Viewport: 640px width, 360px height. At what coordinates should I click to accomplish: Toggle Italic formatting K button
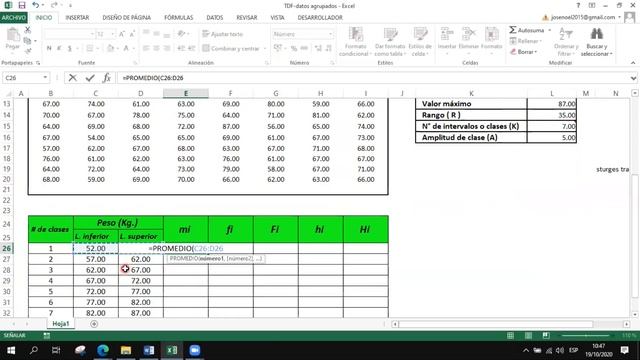tap(59, 48)
